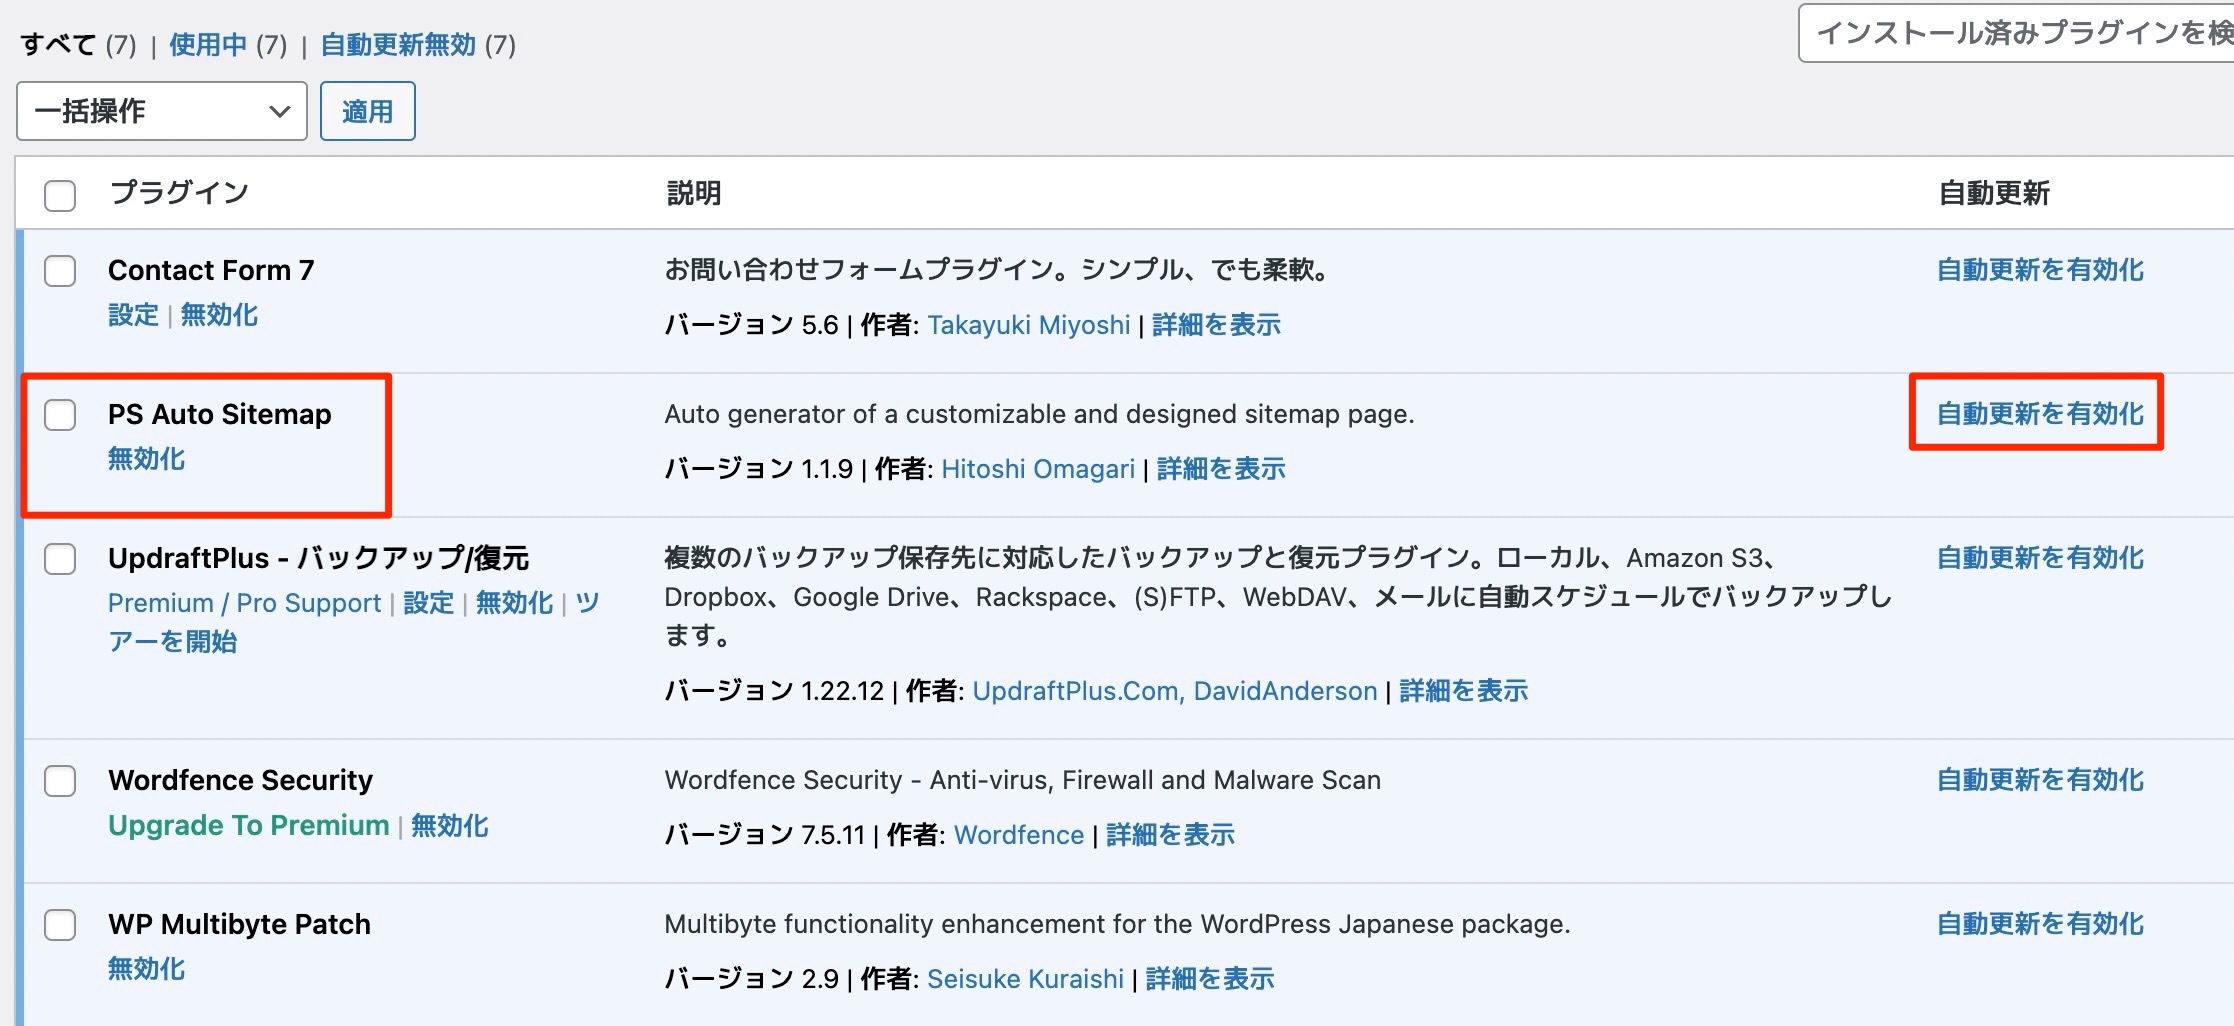Click the 自動更新 column header
Screen dimensions: 2234x1026
(1994, 193)
